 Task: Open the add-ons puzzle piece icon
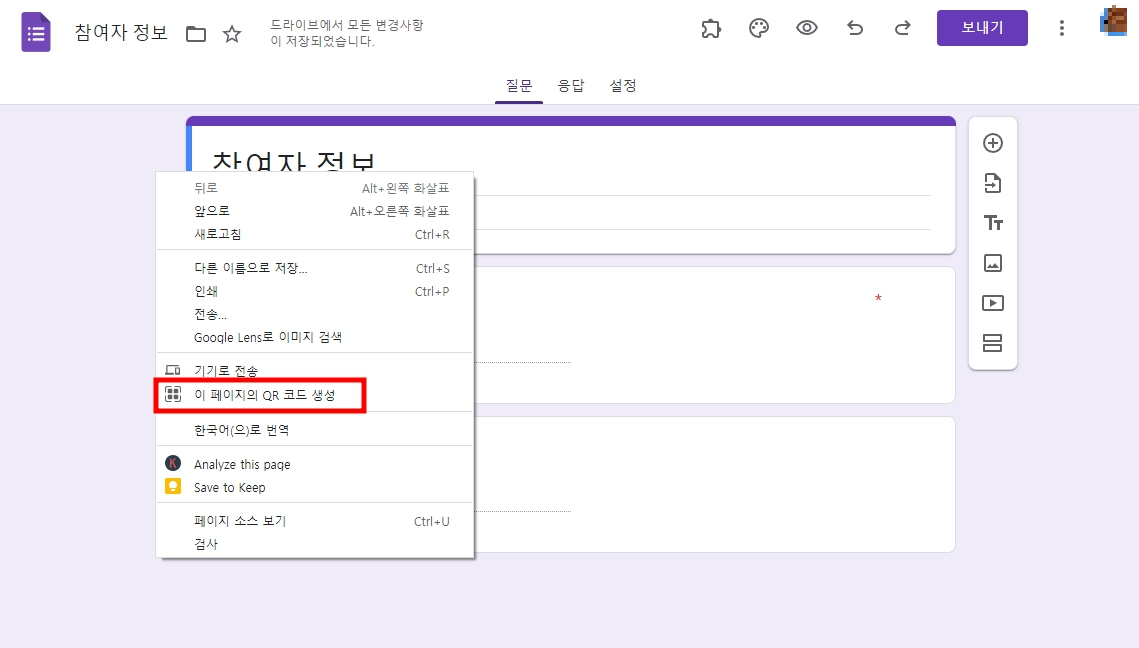click(x=710, y=28)
